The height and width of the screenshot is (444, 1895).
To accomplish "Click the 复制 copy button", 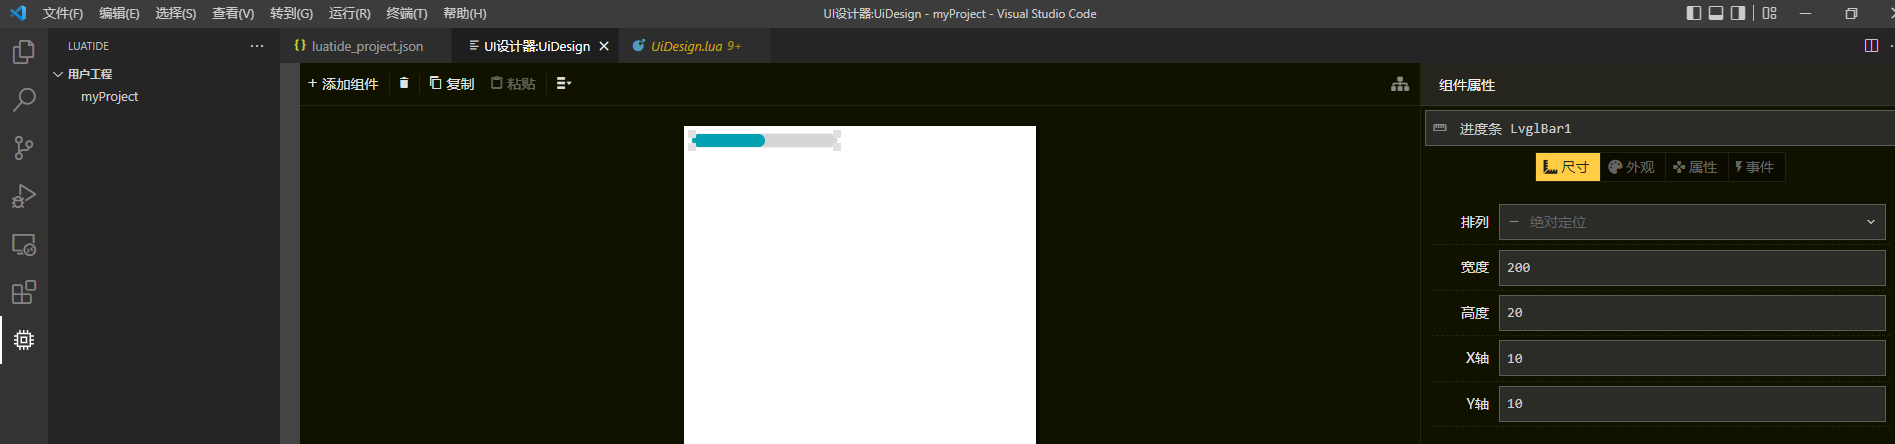I will point(452,84).
